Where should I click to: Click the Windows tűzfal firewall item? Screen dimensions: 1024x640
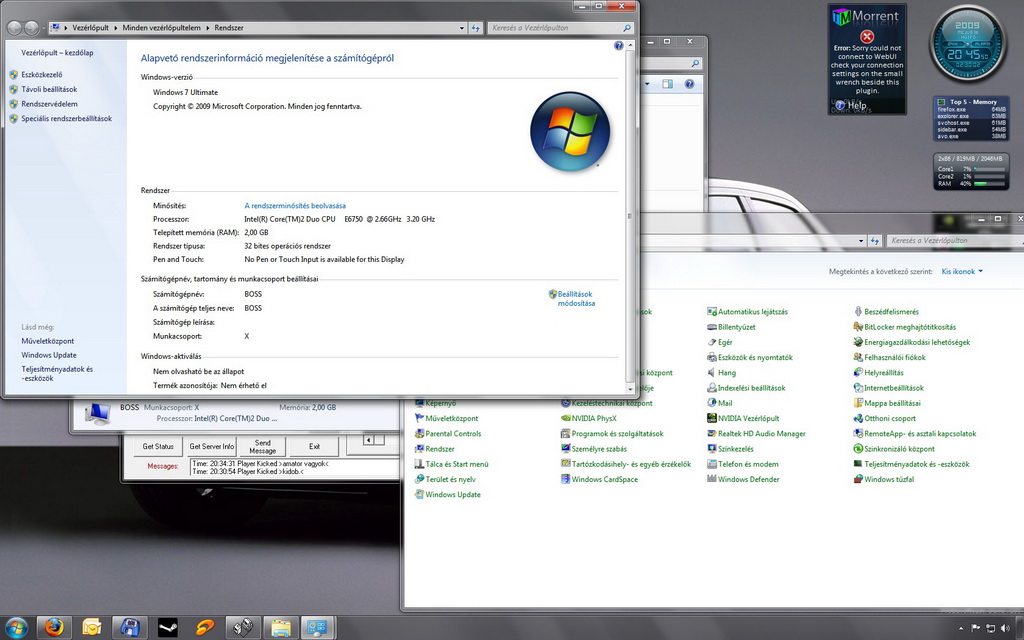pos(888,479)
